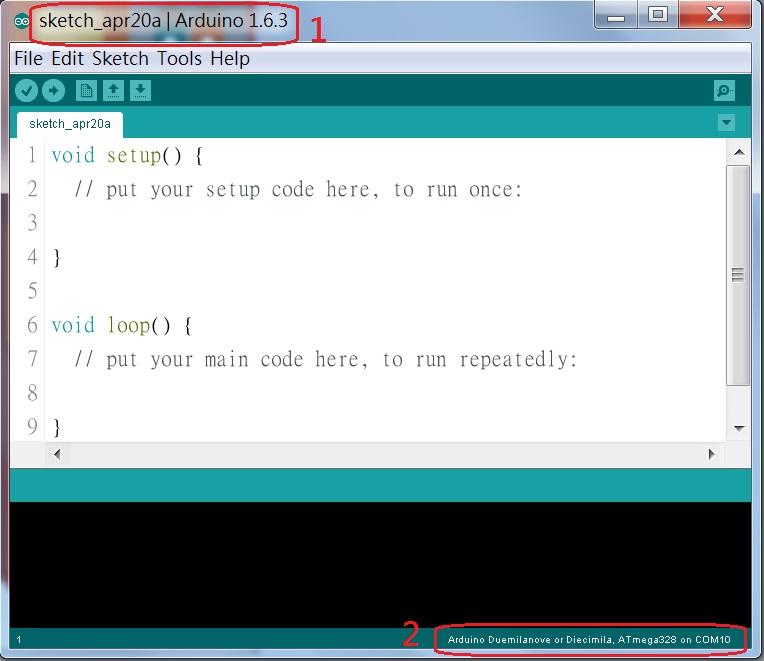
Task: Click the Verify checkmark button
Action: (26, 91)
